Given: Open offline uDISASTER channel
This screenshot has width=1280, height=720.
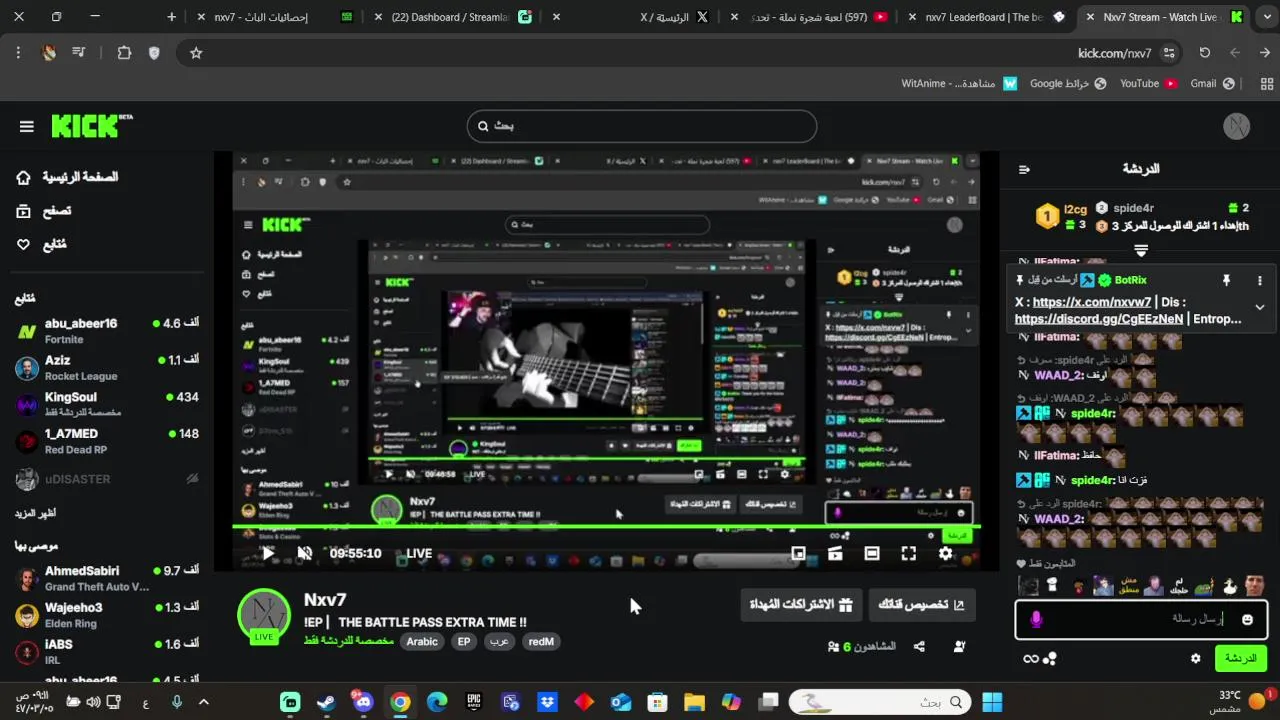Looking at the screenshot, I should pyautogui.click(x=106, y=479).
